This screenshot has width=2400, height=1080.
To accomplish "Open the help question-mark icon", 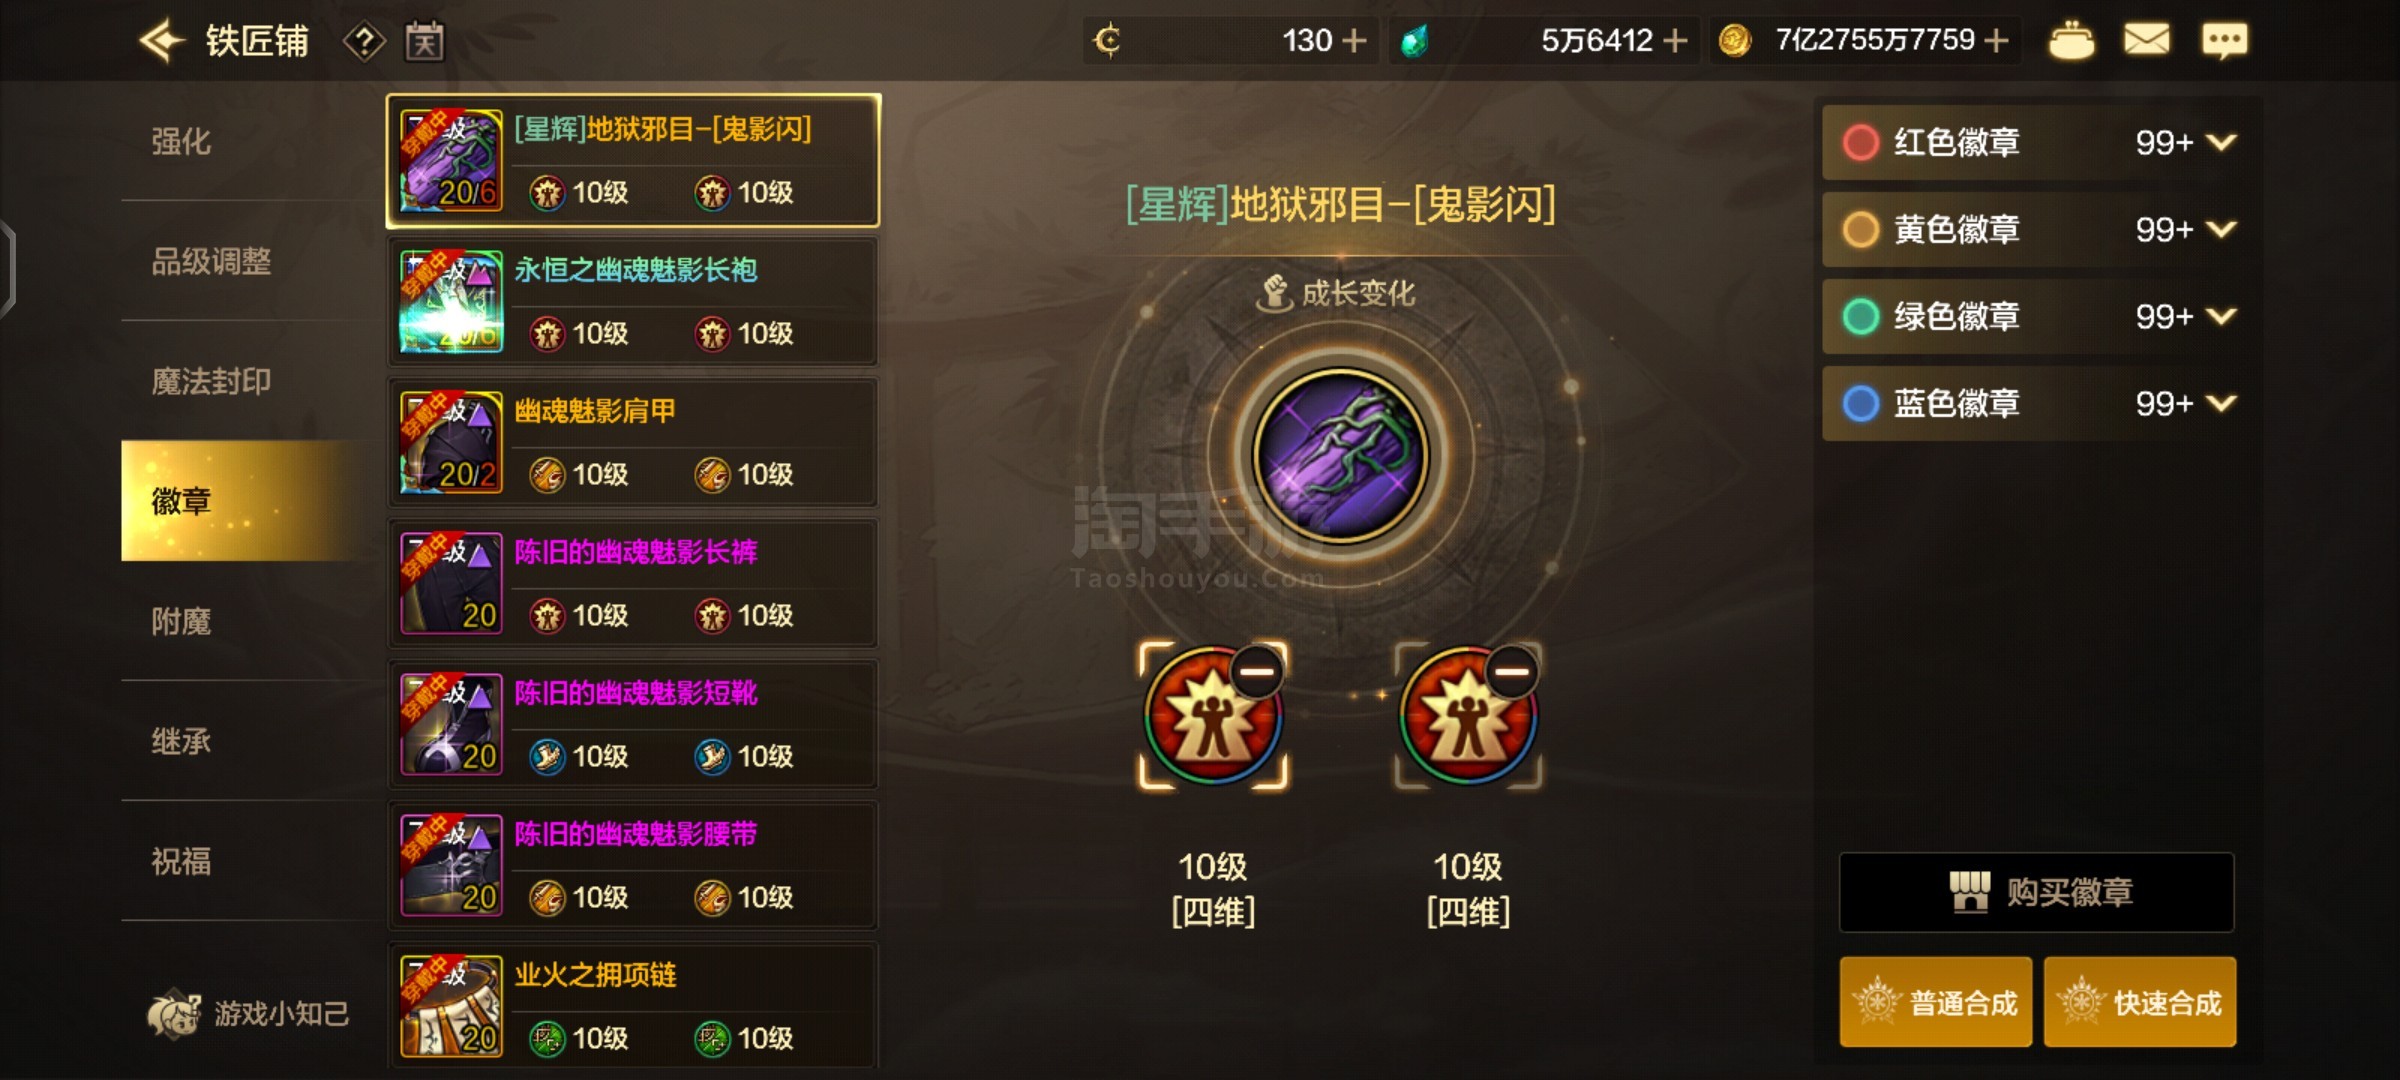I will point(364,42).
